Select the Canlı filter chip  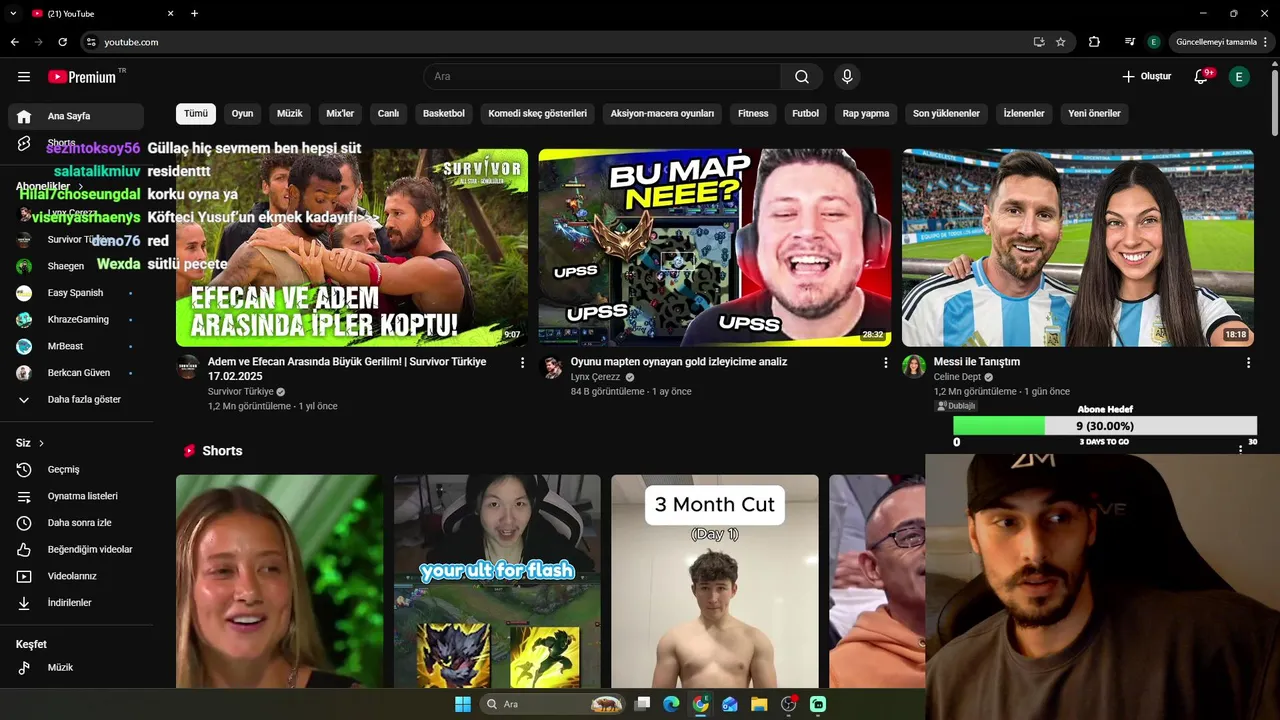click(388, 114)
